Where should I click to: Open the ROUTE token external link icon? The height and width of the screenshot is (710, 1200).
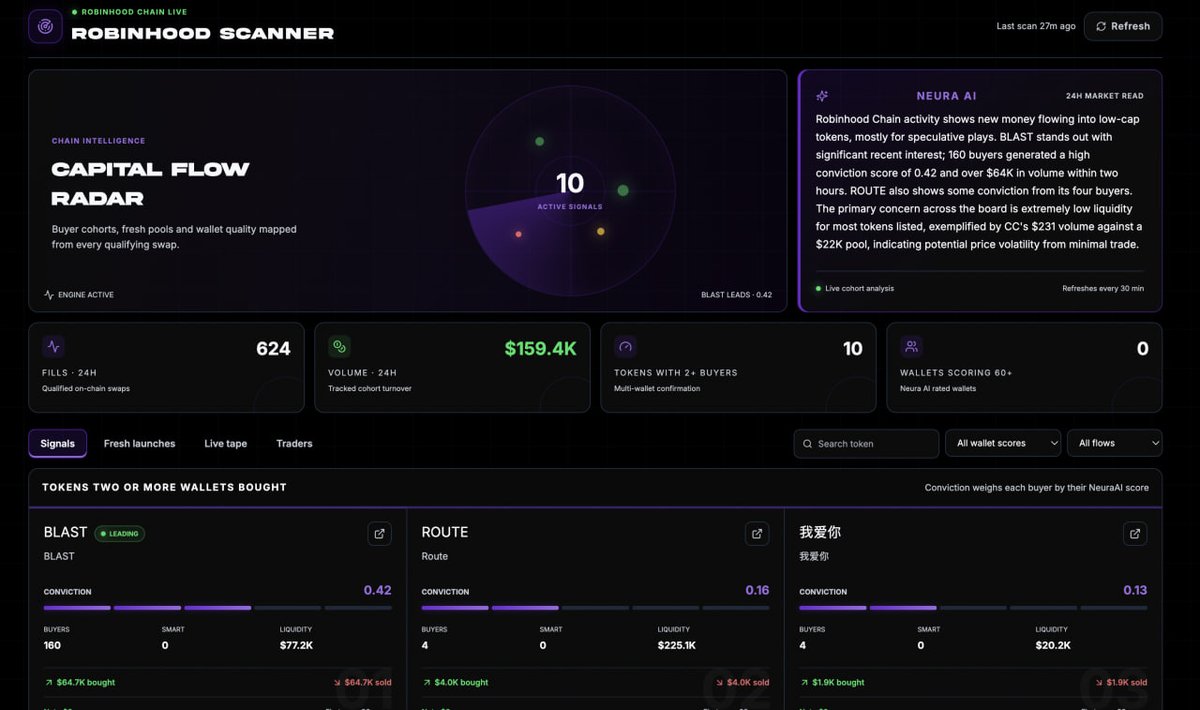[x=757, y=533]
